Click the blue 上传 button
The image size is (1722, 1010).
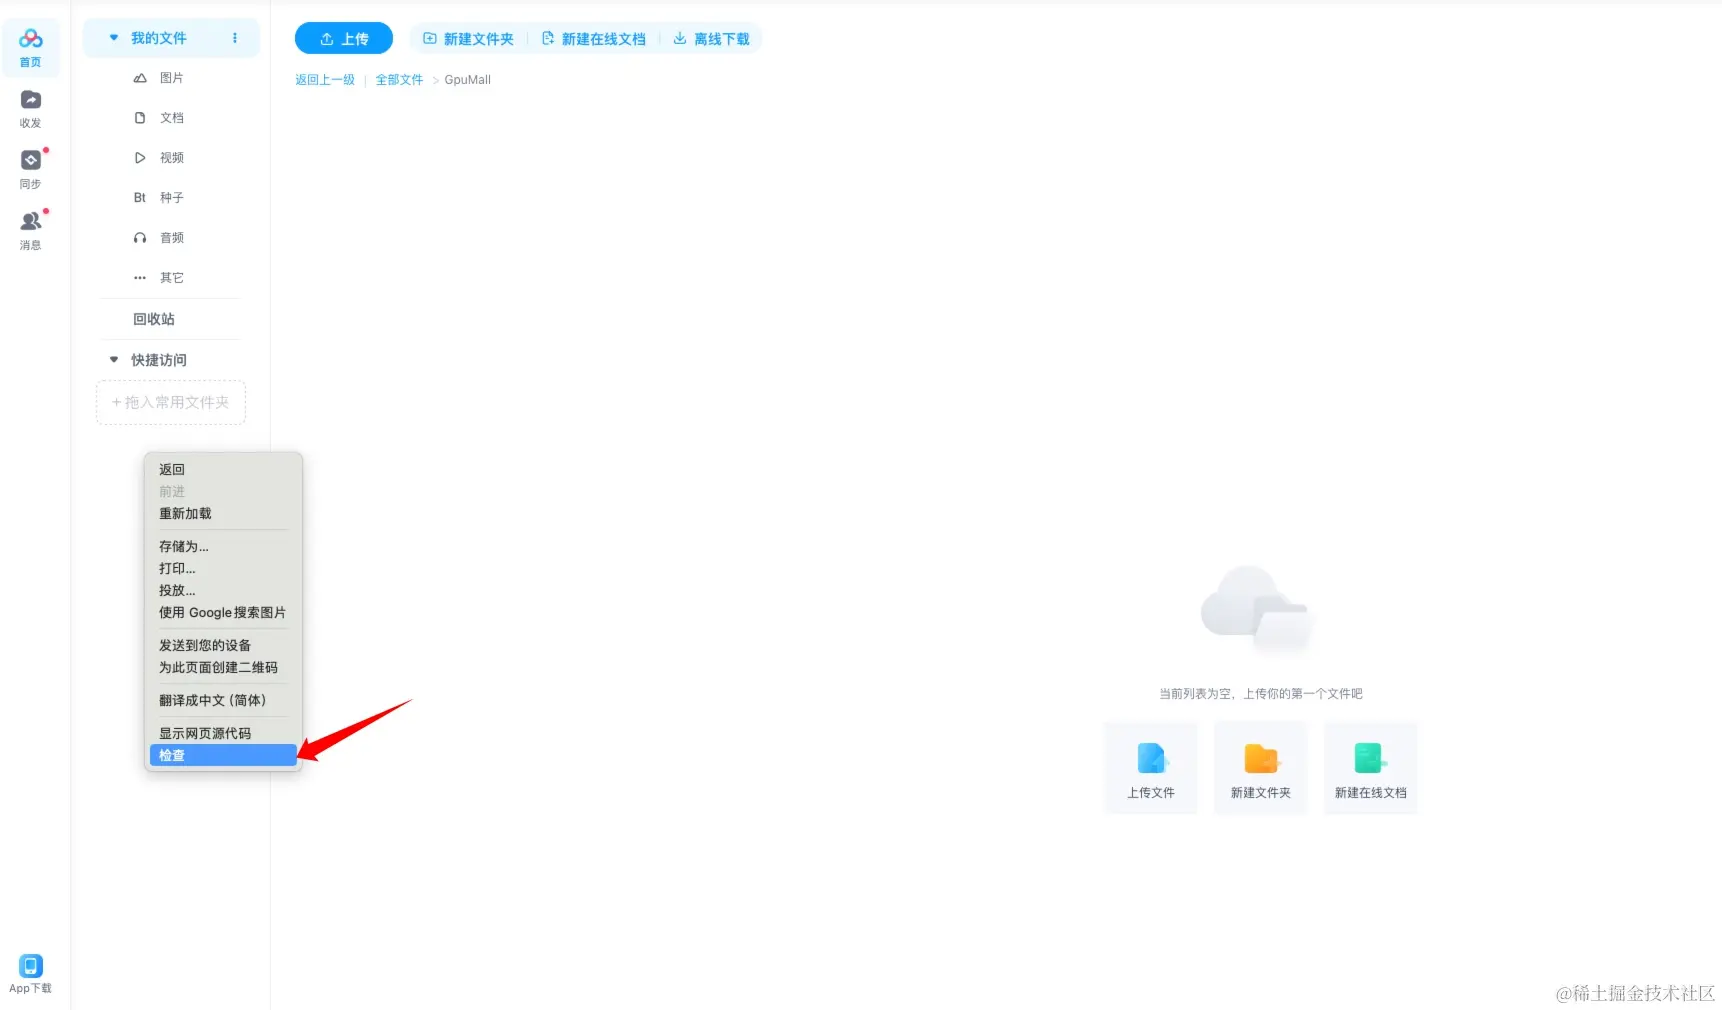coord(344,39)
